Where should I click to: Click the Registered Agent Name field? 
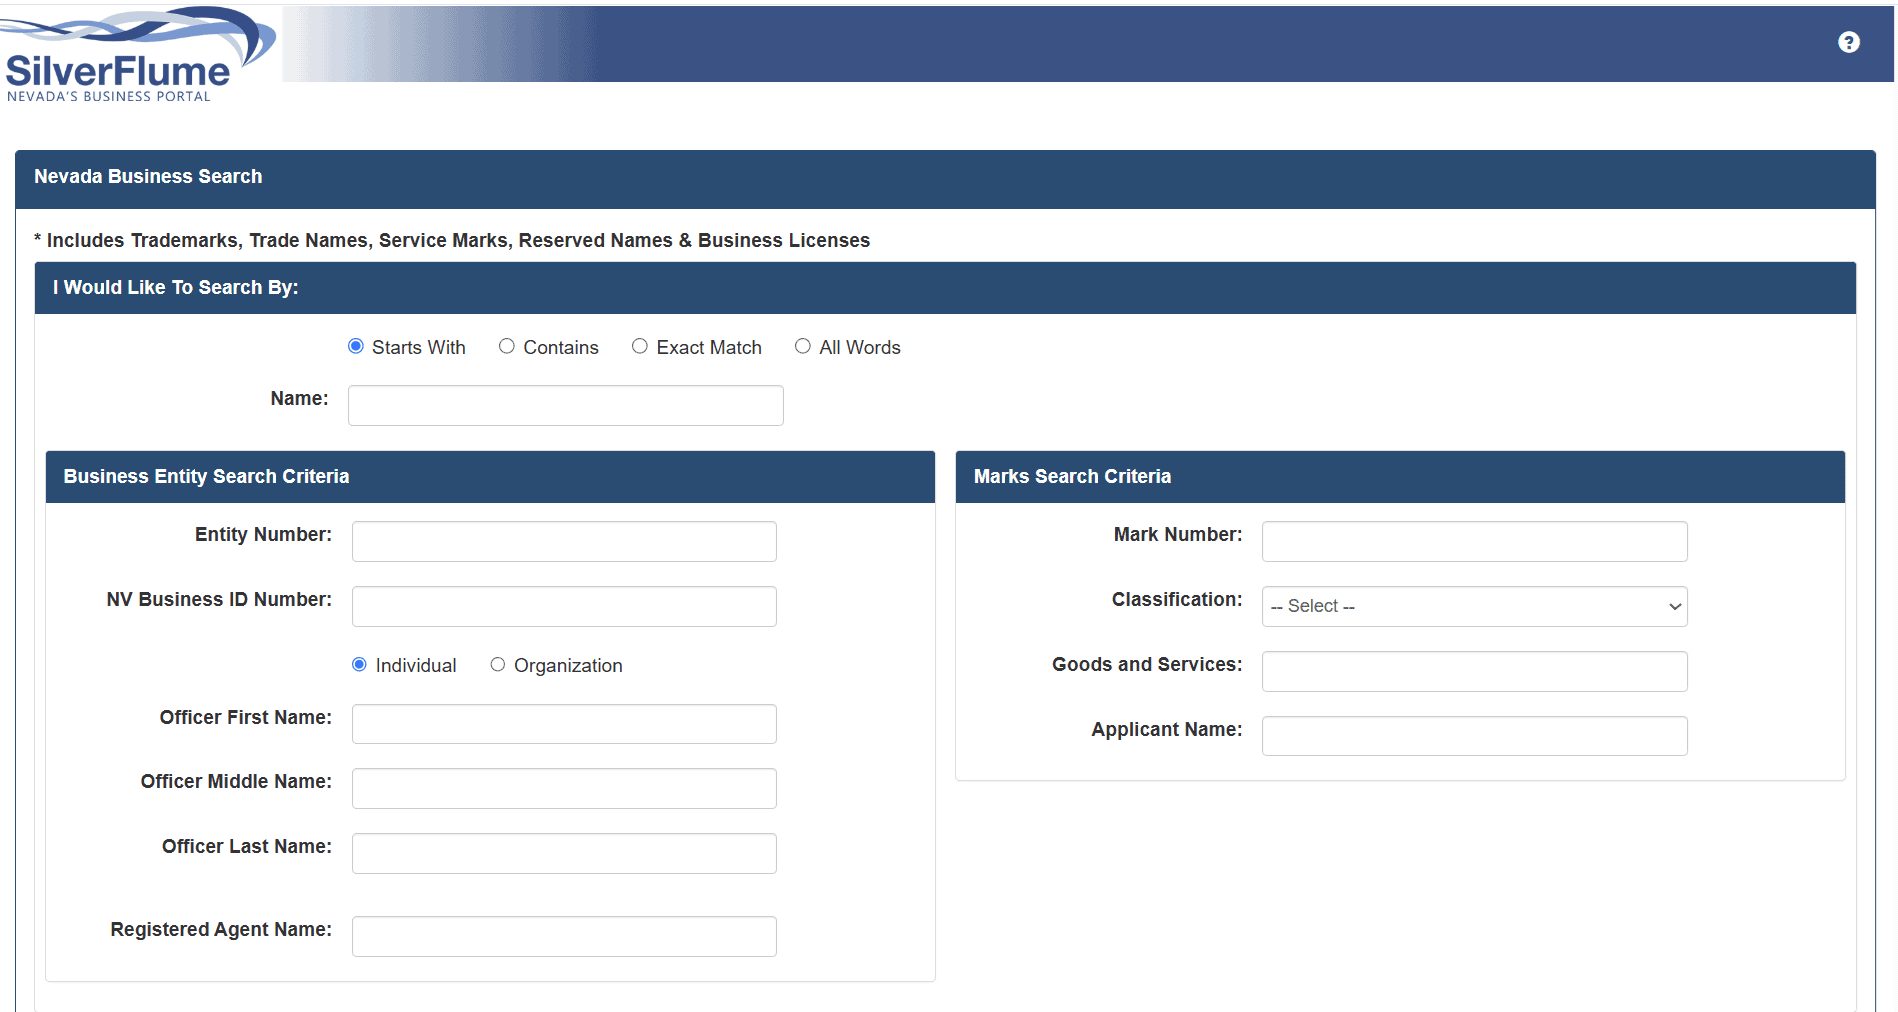(x=564, y=936)
